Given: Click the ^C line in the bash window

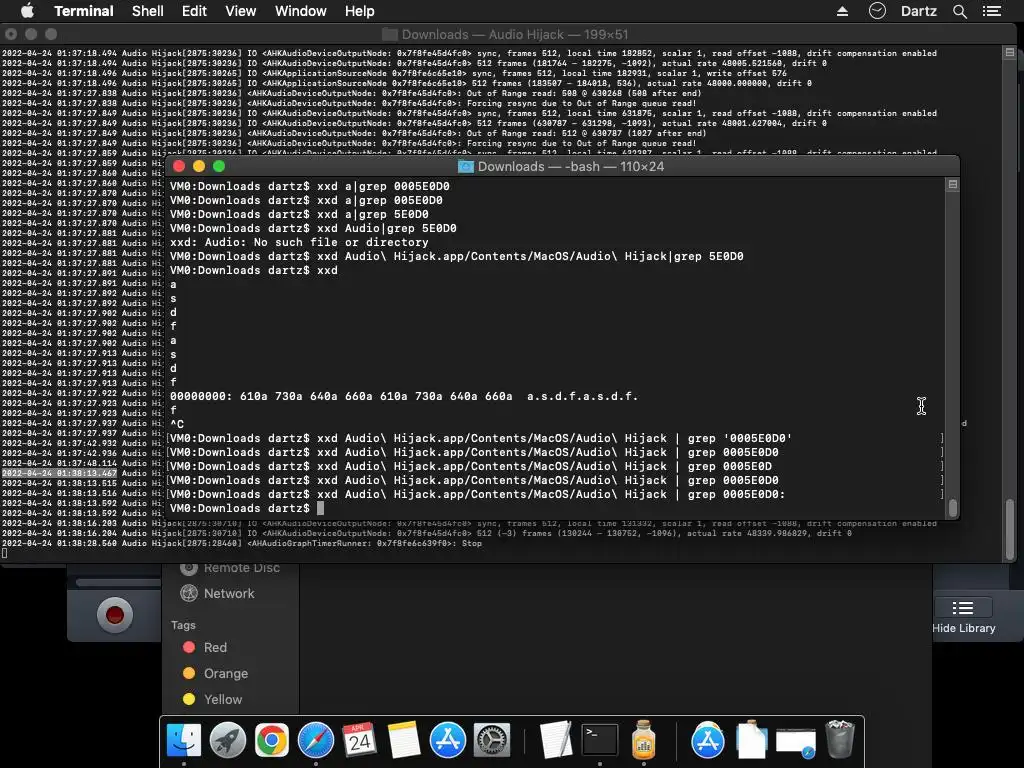Looking at the screenshot, I should [x=177, y=424].
